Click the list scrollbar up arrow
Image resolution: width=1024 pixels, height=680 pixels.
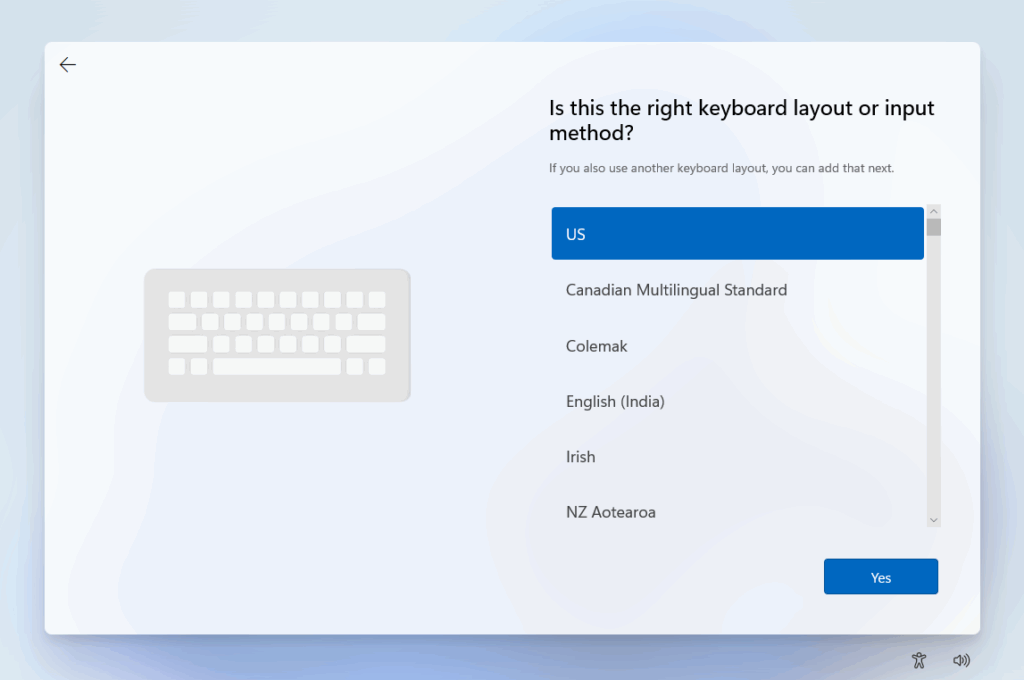click(x=933, y=211)
